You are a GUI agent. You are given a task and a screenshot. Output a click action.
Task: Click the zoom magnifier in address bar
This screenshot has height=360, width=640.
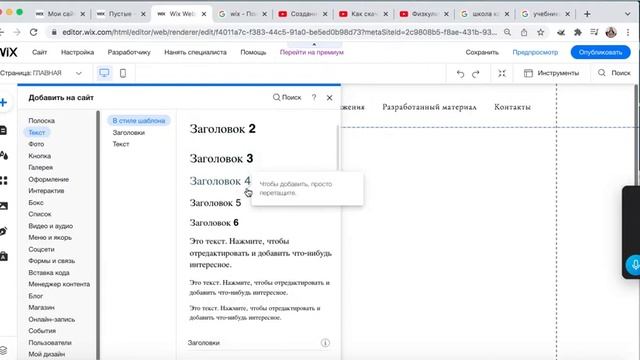[507, 32]
